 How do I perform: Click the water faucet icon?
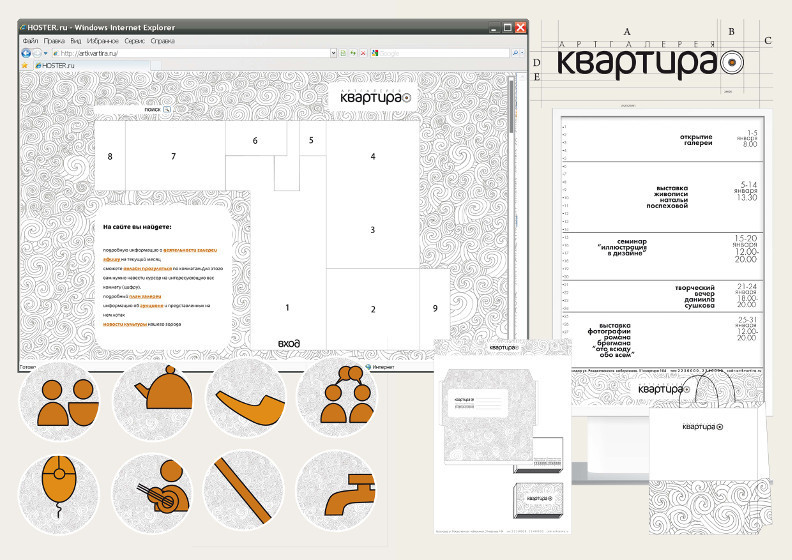(x=336, y=486)
